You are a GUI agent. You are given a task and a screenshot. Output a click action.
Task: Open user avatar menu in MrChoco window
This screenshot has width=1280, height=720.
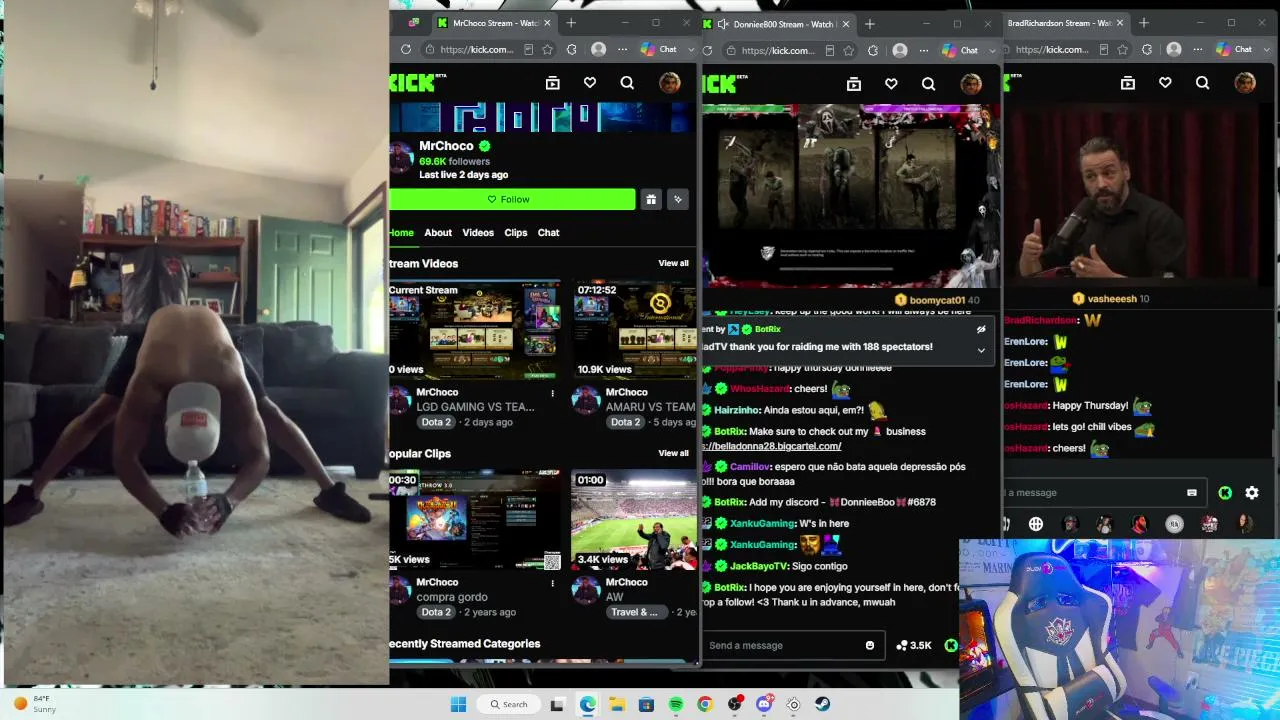[x=669, y=84]
